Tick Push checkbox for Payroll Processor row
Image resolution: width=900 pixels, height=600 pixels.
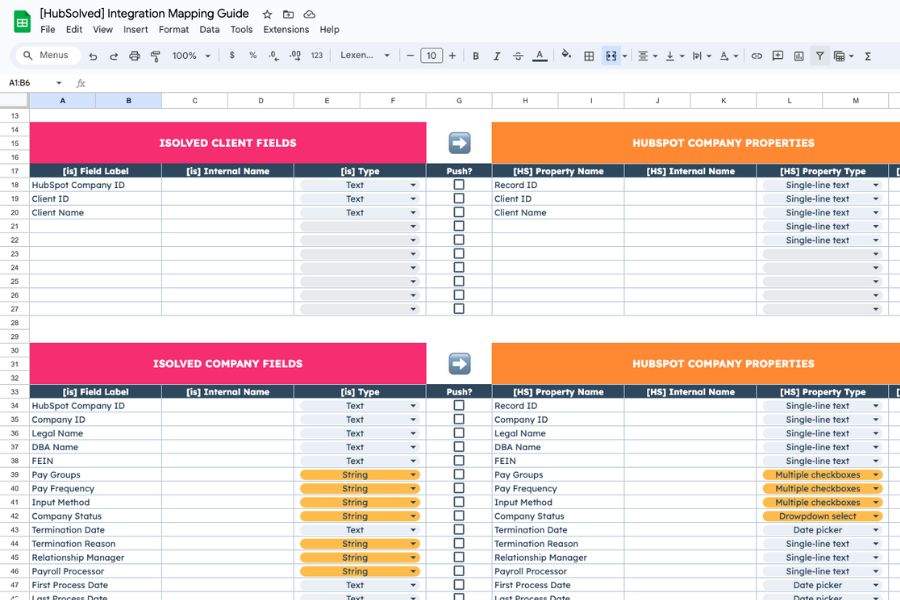(459, 571)
